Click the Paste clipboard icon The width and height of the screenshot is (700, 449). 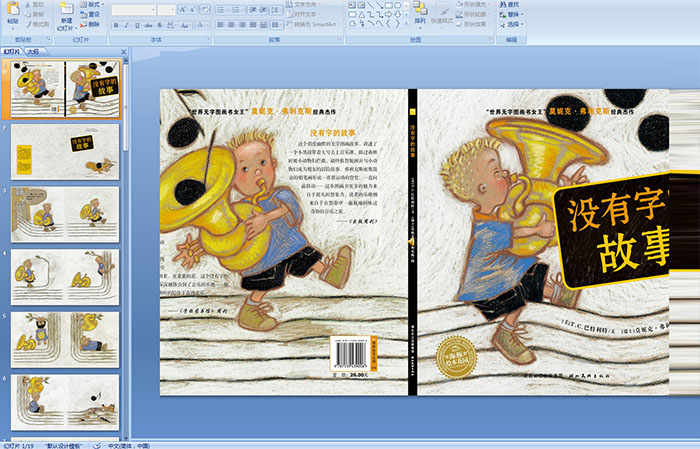tap(13, 8)
